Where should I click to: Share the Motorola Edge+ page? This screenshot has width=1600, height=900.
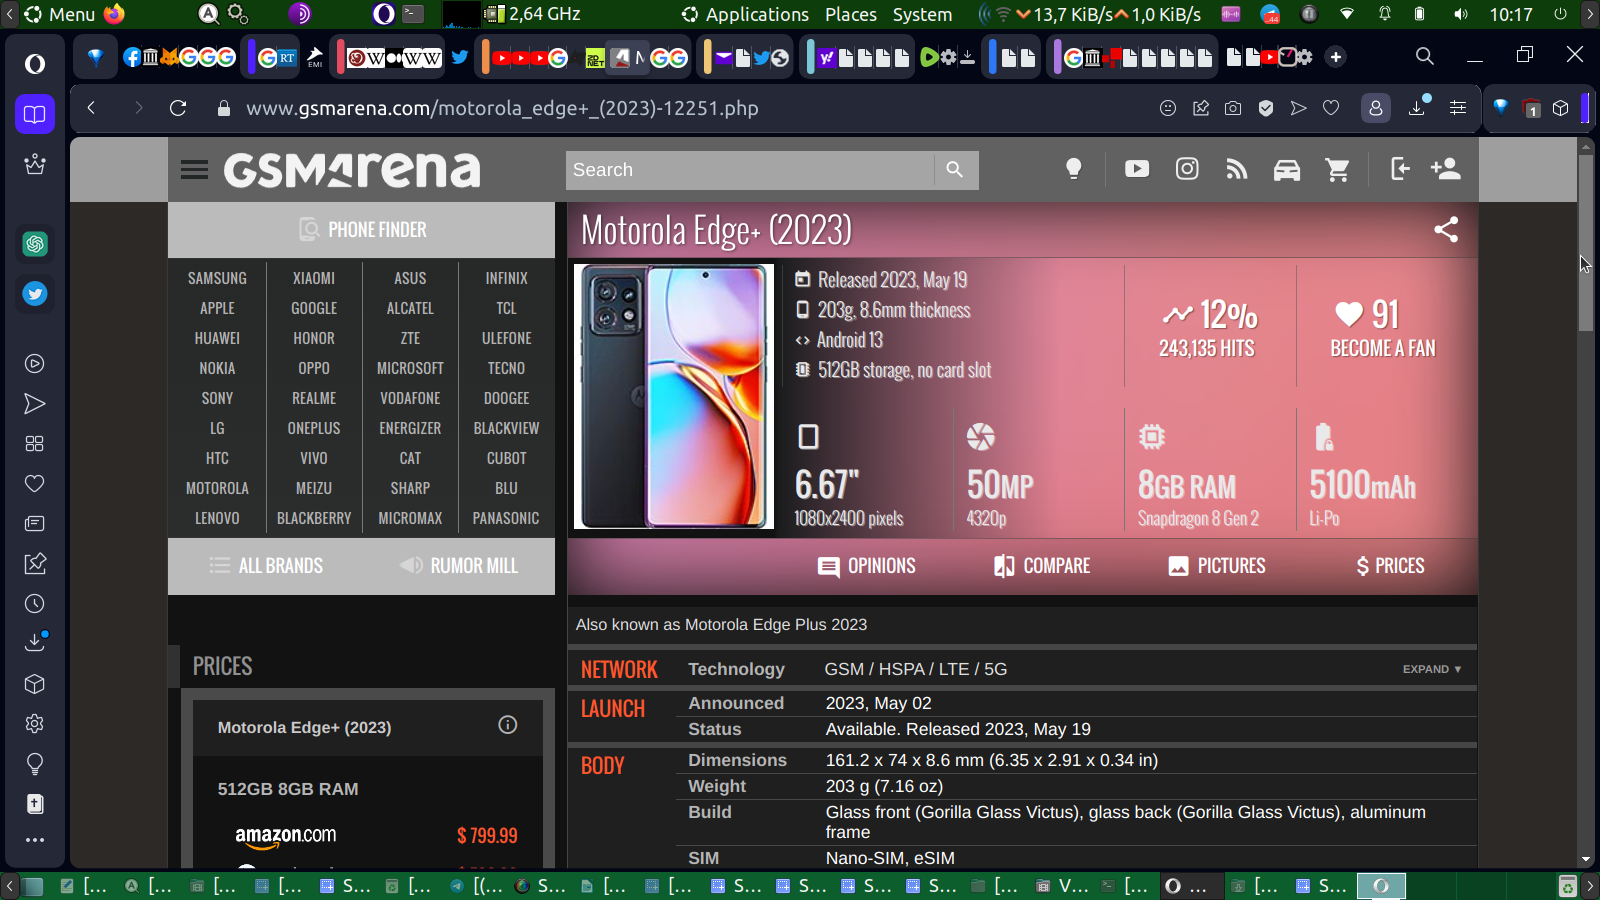pos(1446,229)
